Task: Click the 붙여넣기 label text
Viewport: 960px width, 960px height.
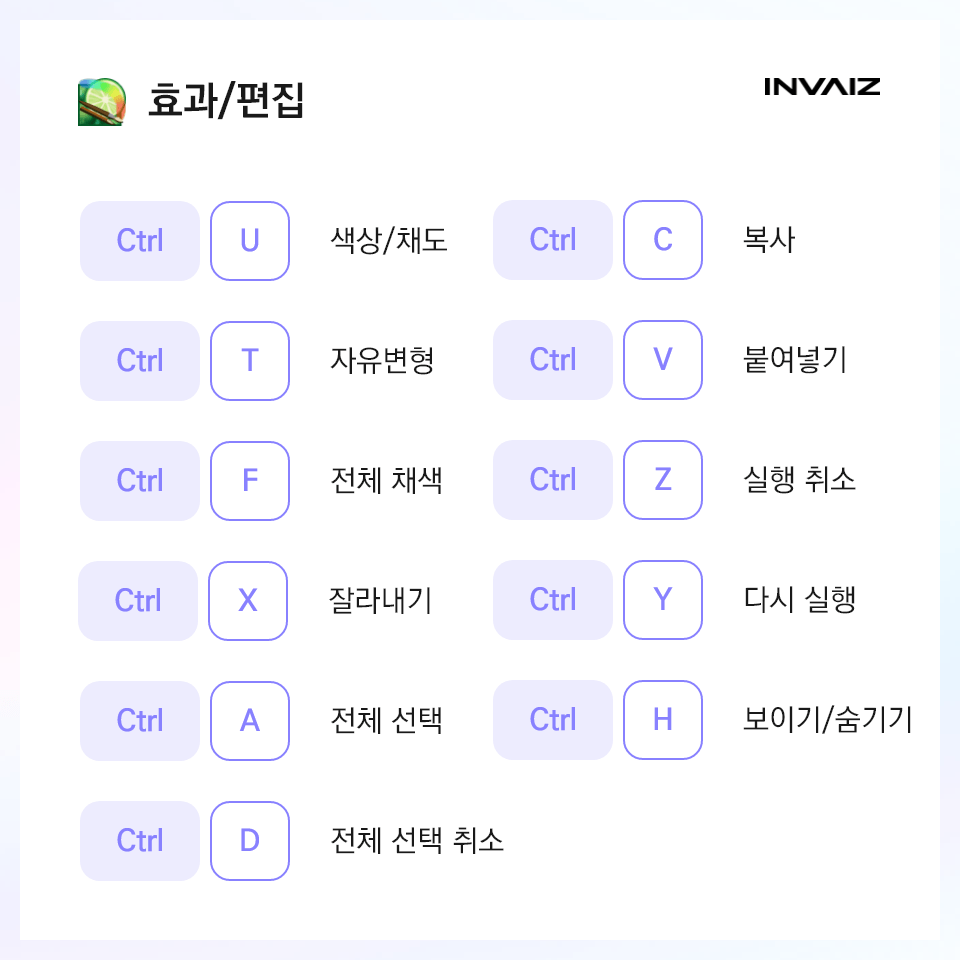Action: (x=795, y=359)
